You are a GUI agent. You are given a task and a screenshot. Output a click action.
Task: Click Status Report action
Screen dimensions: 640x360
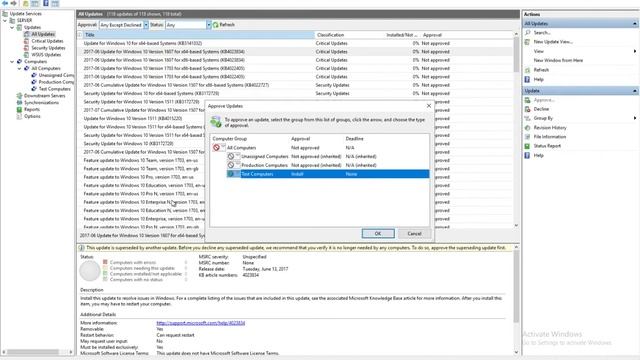[547, 146]
